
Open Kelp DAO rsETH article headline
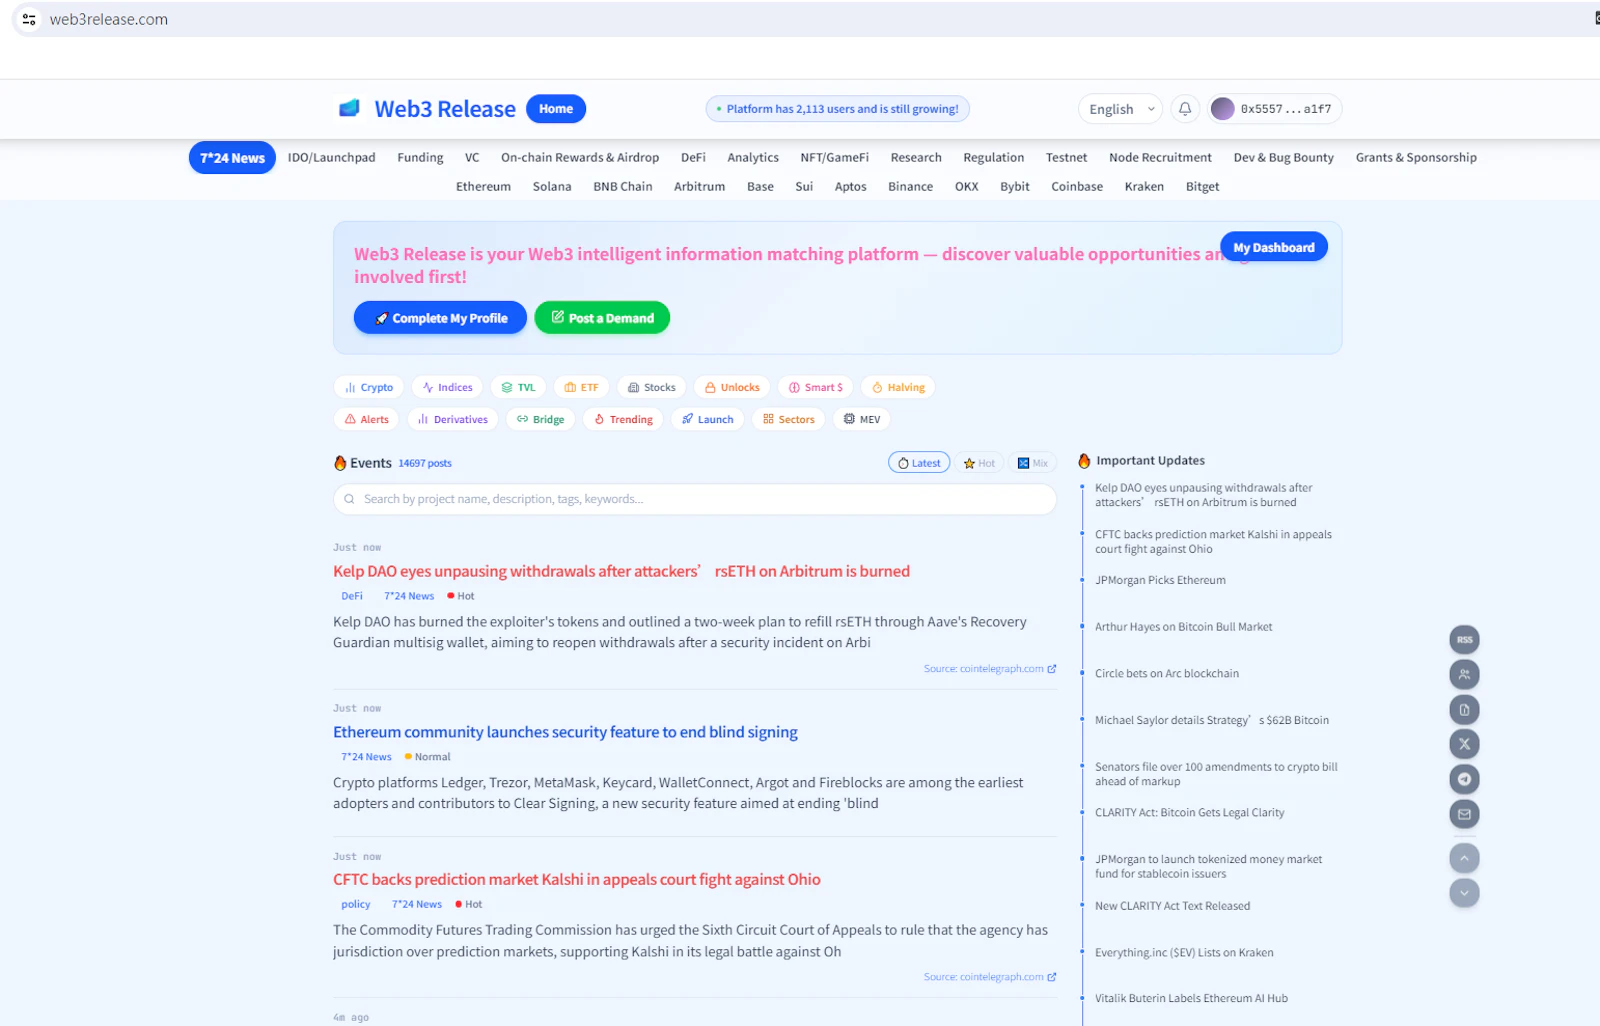pos(621,571)
